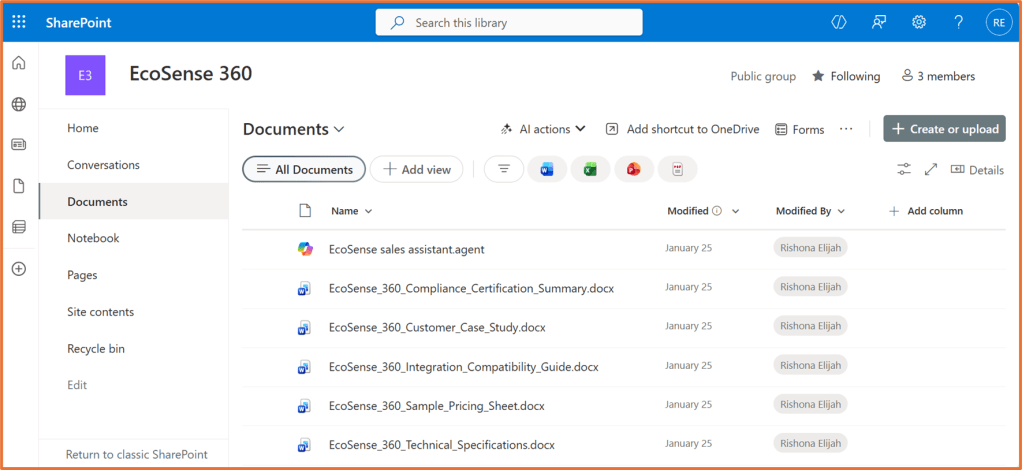Filter by PDF files icon
This screenshot has height=470, width=1022.
[x=677, y=169]
